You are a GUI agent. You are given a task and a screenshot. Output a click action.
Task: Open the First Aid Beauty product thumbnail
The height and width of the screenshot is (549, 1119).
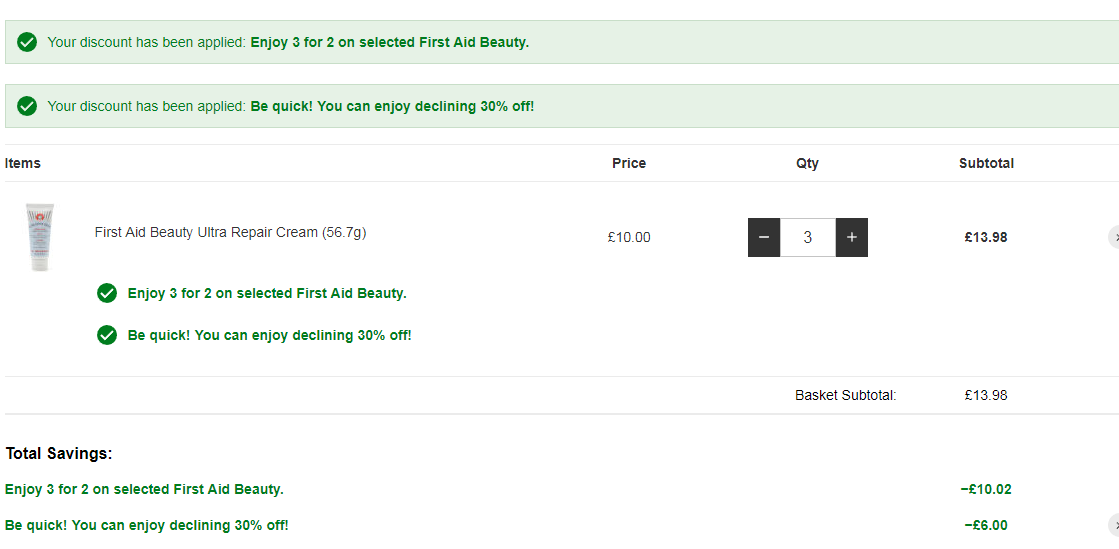coord(40,237)
